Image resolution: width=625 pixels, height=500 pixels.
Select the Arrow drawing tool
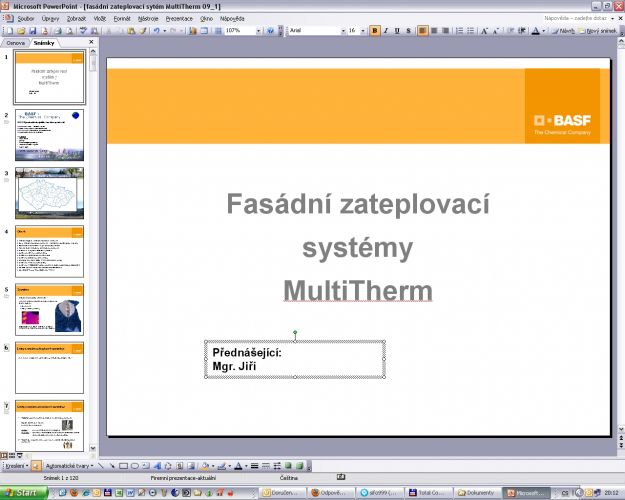[x=112, y=466]
